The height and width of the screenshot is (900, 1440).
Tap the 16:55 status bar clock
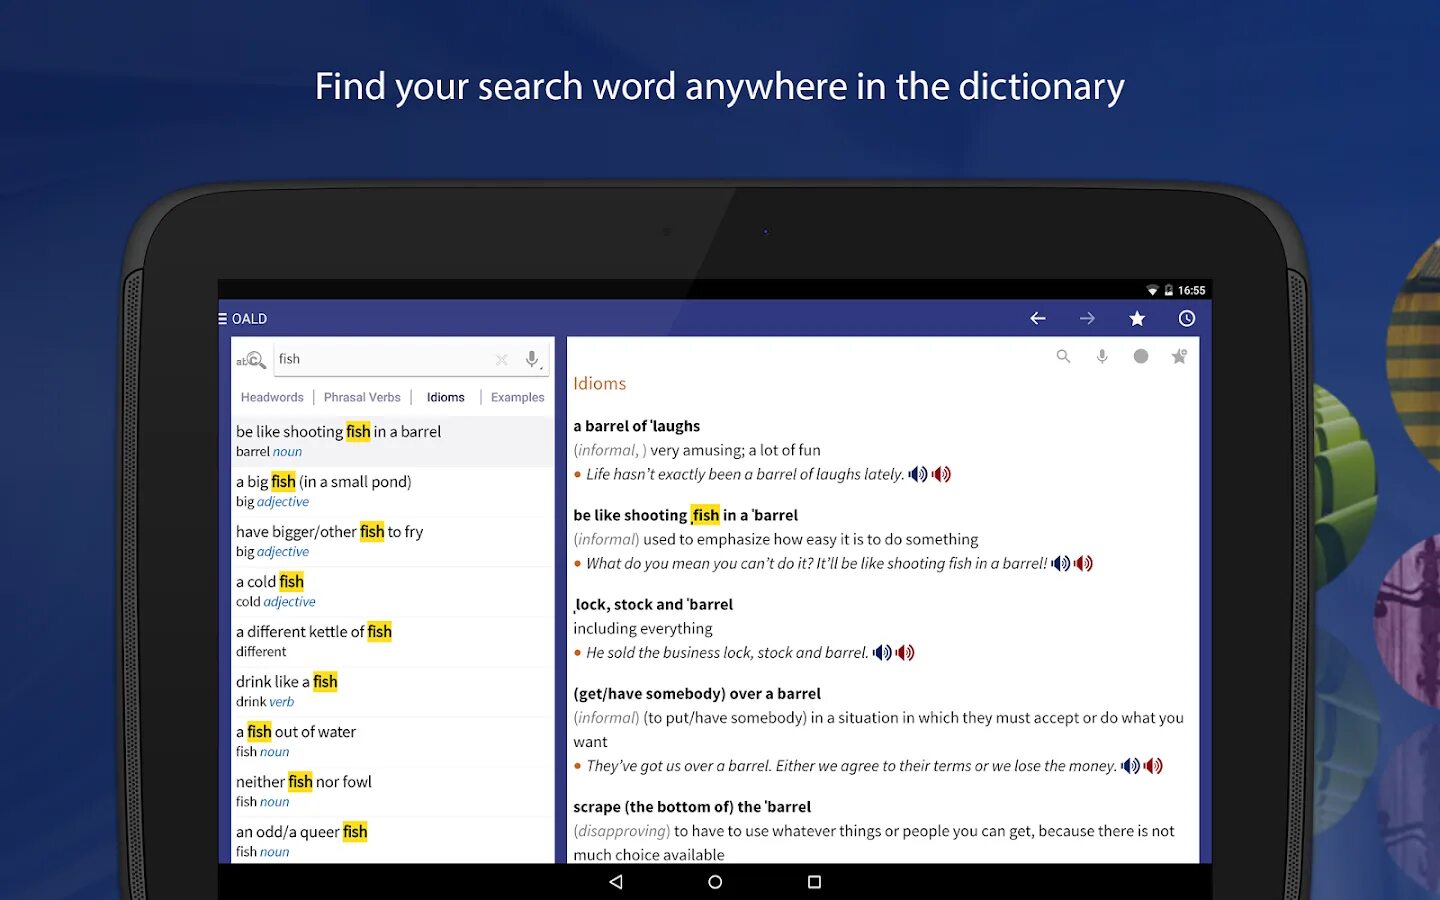pos(1192,290)
